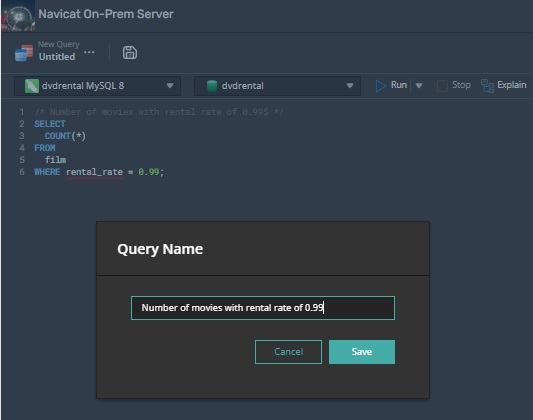533x420 pixels.
Task: Click the film table name on line 5
Action: (x=55, y=160)
